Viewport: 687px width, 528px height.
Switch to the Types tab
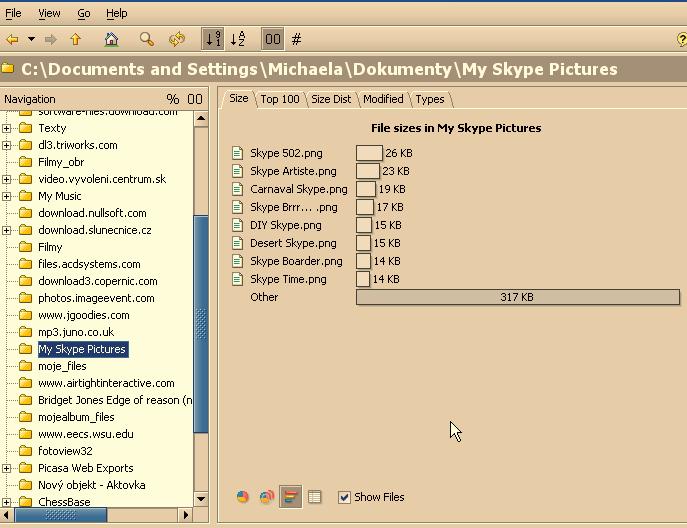tap(430, 99)
